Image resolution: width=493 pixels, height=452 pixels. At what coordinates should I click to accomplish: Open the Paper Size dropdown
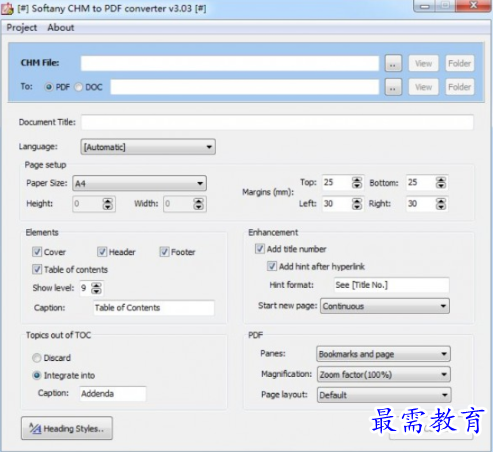[x=139, y=183]
